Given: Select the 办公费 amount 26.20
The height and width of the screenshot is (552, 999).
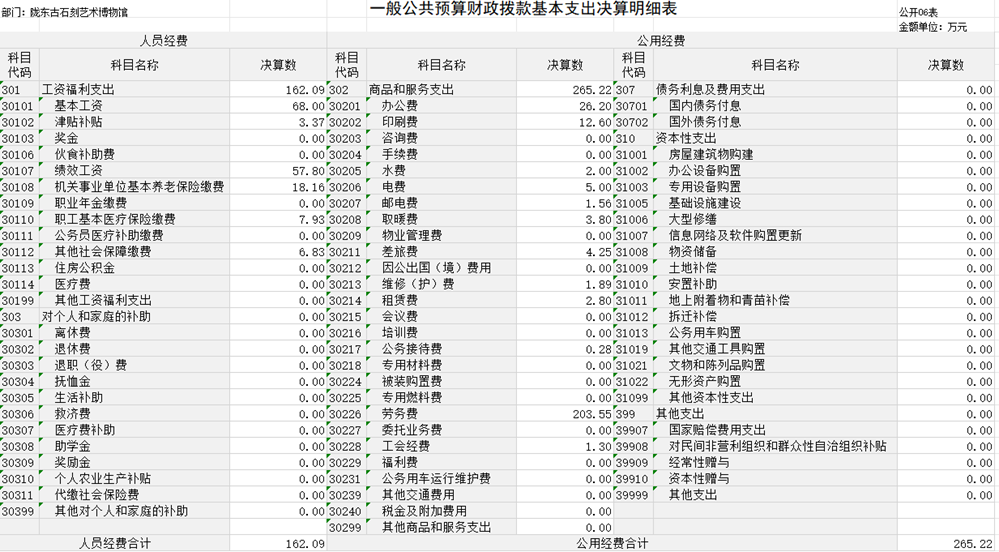Looking at the screenshot, I should pos(564,106).
